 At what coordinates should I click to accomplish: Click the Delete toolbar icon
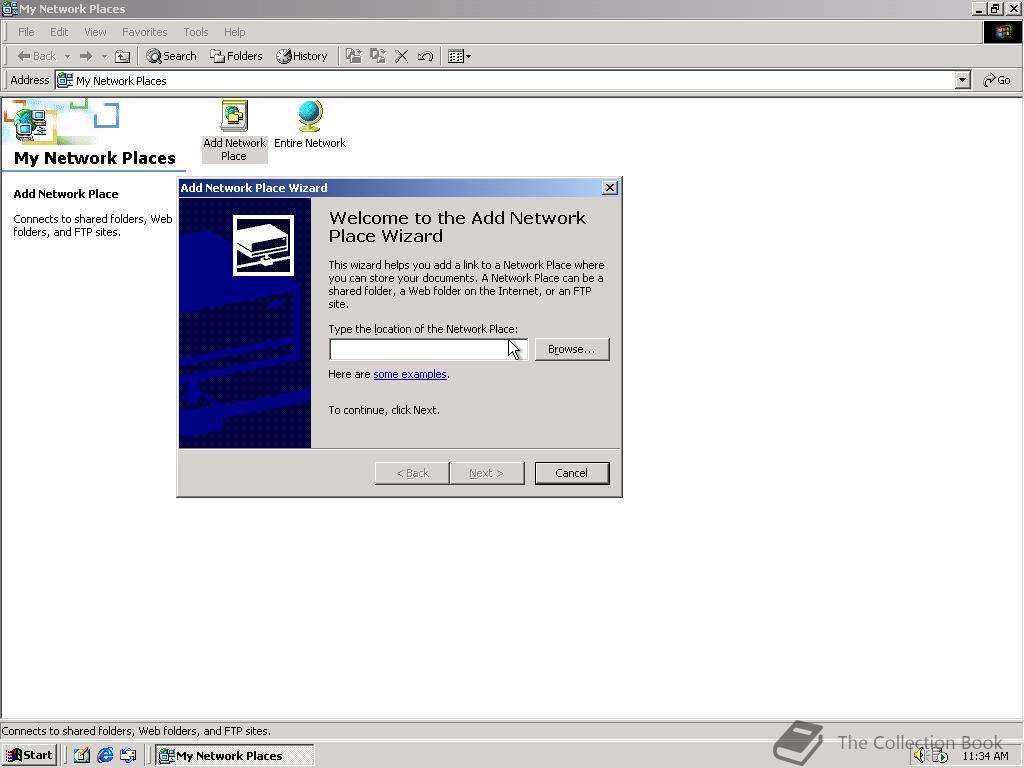(x=402, y=56)
